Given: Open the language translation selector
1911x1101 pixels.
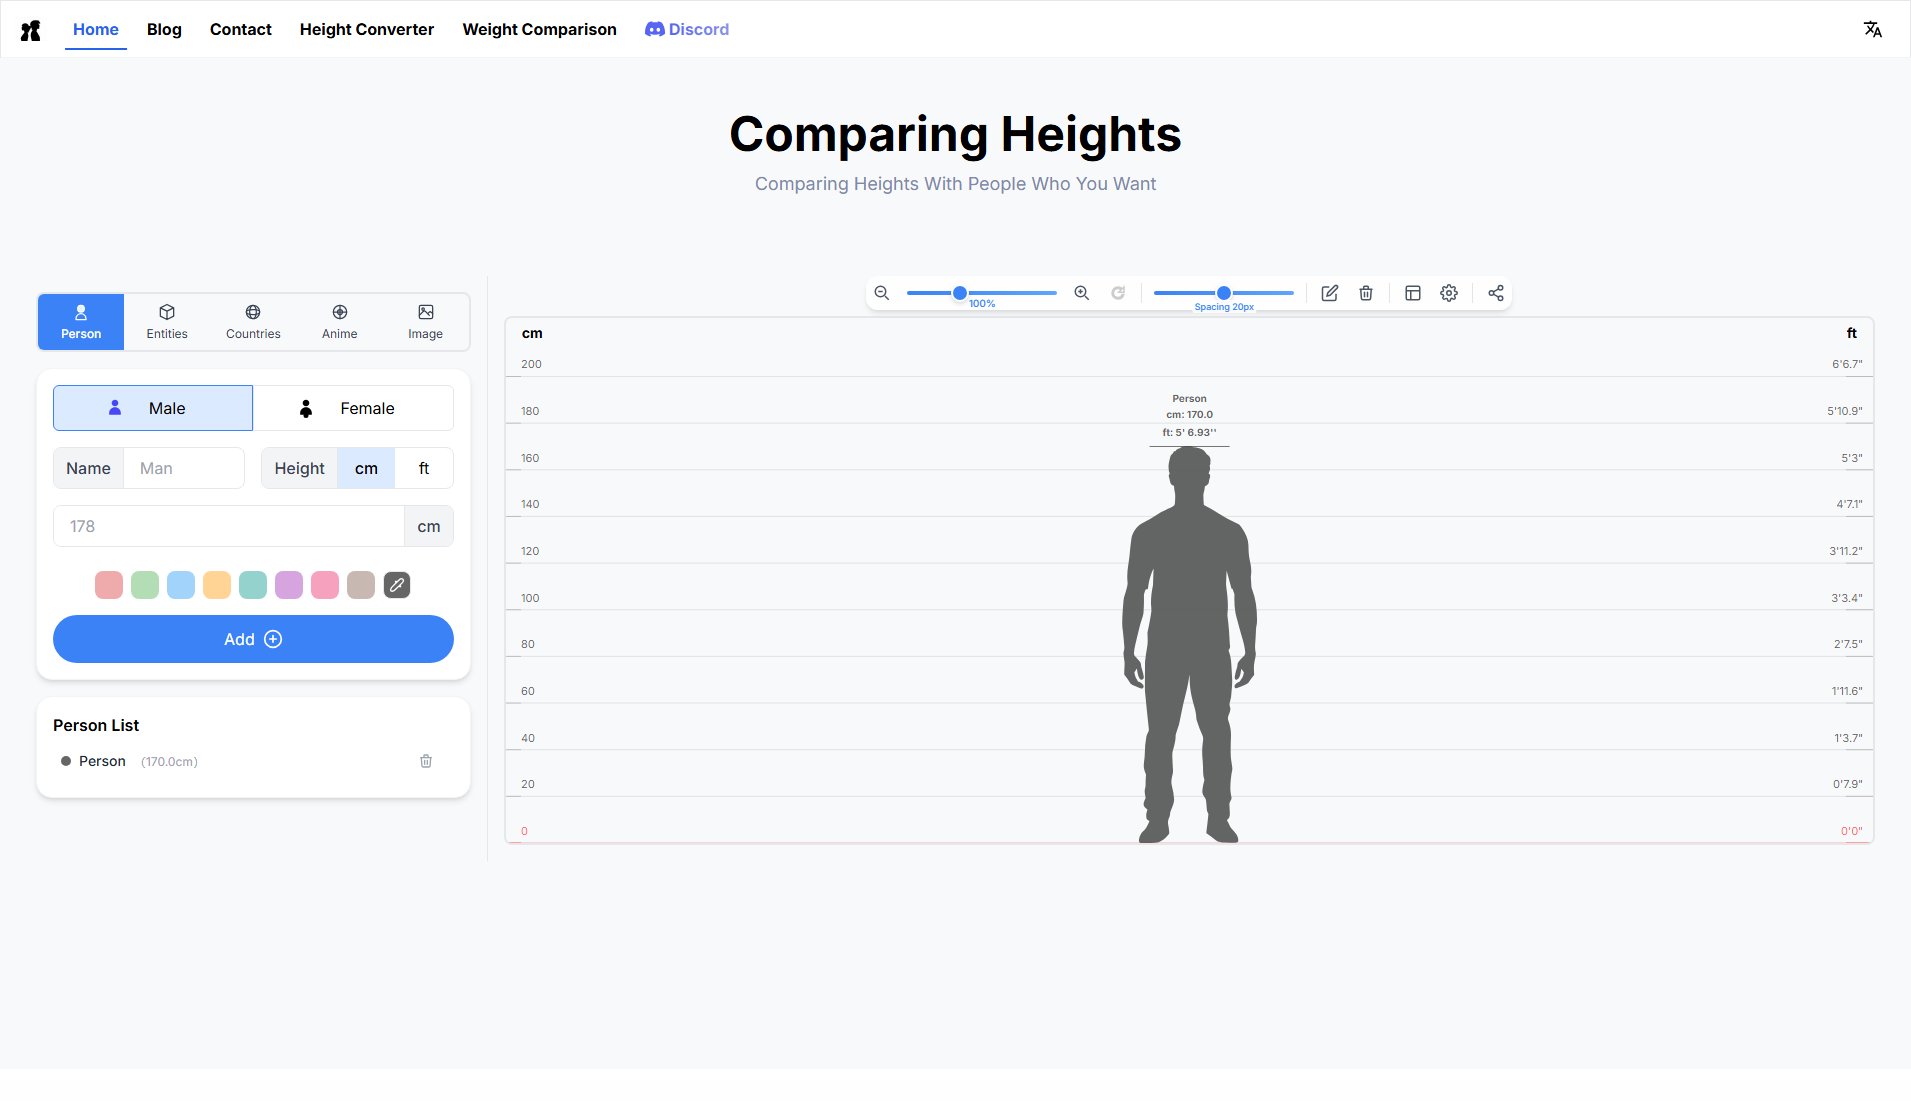Looking at the screenshot, I should pyautogui.click(x=1872, y=29).
